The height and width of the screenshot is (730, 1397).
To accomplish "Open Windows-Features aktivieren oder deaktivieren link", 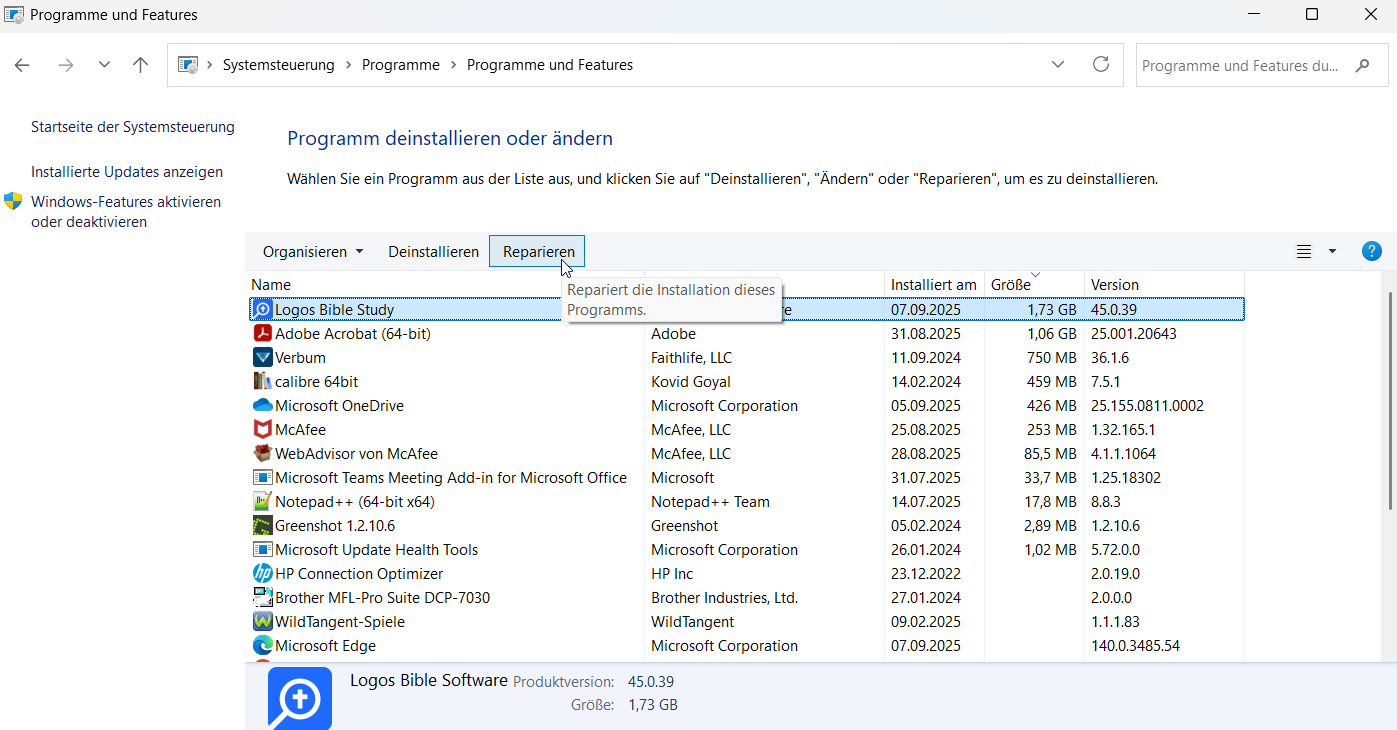I will [126, 212].
